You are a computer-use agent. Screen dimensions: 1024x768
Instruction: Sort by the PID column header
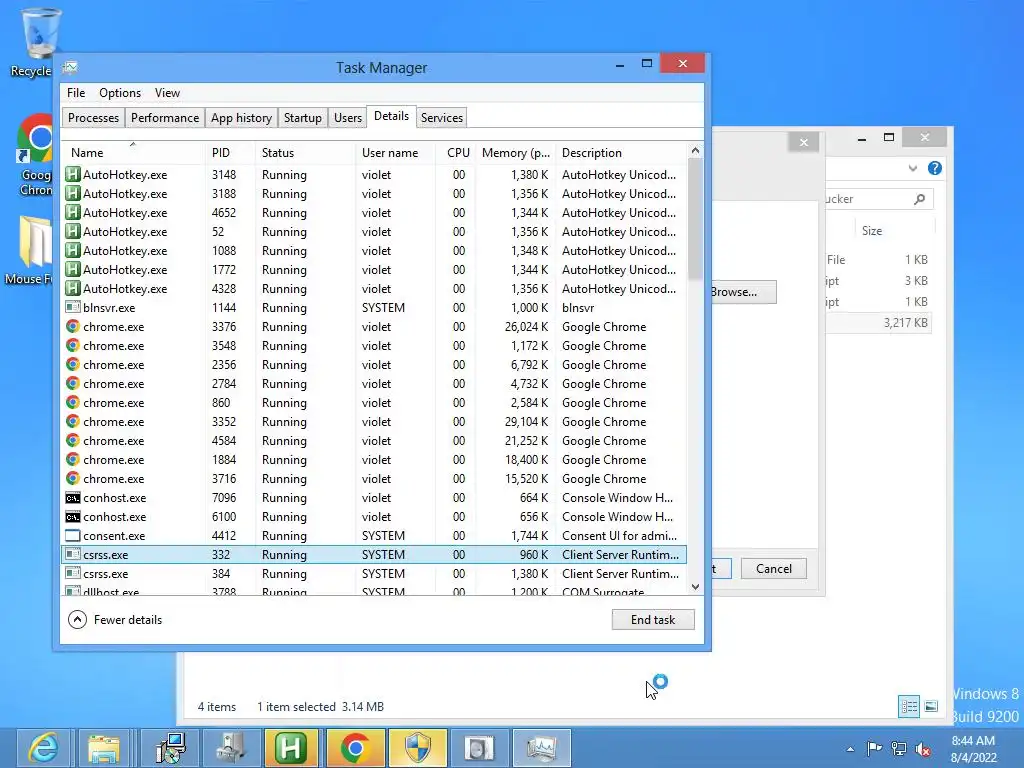pos(229,153)
